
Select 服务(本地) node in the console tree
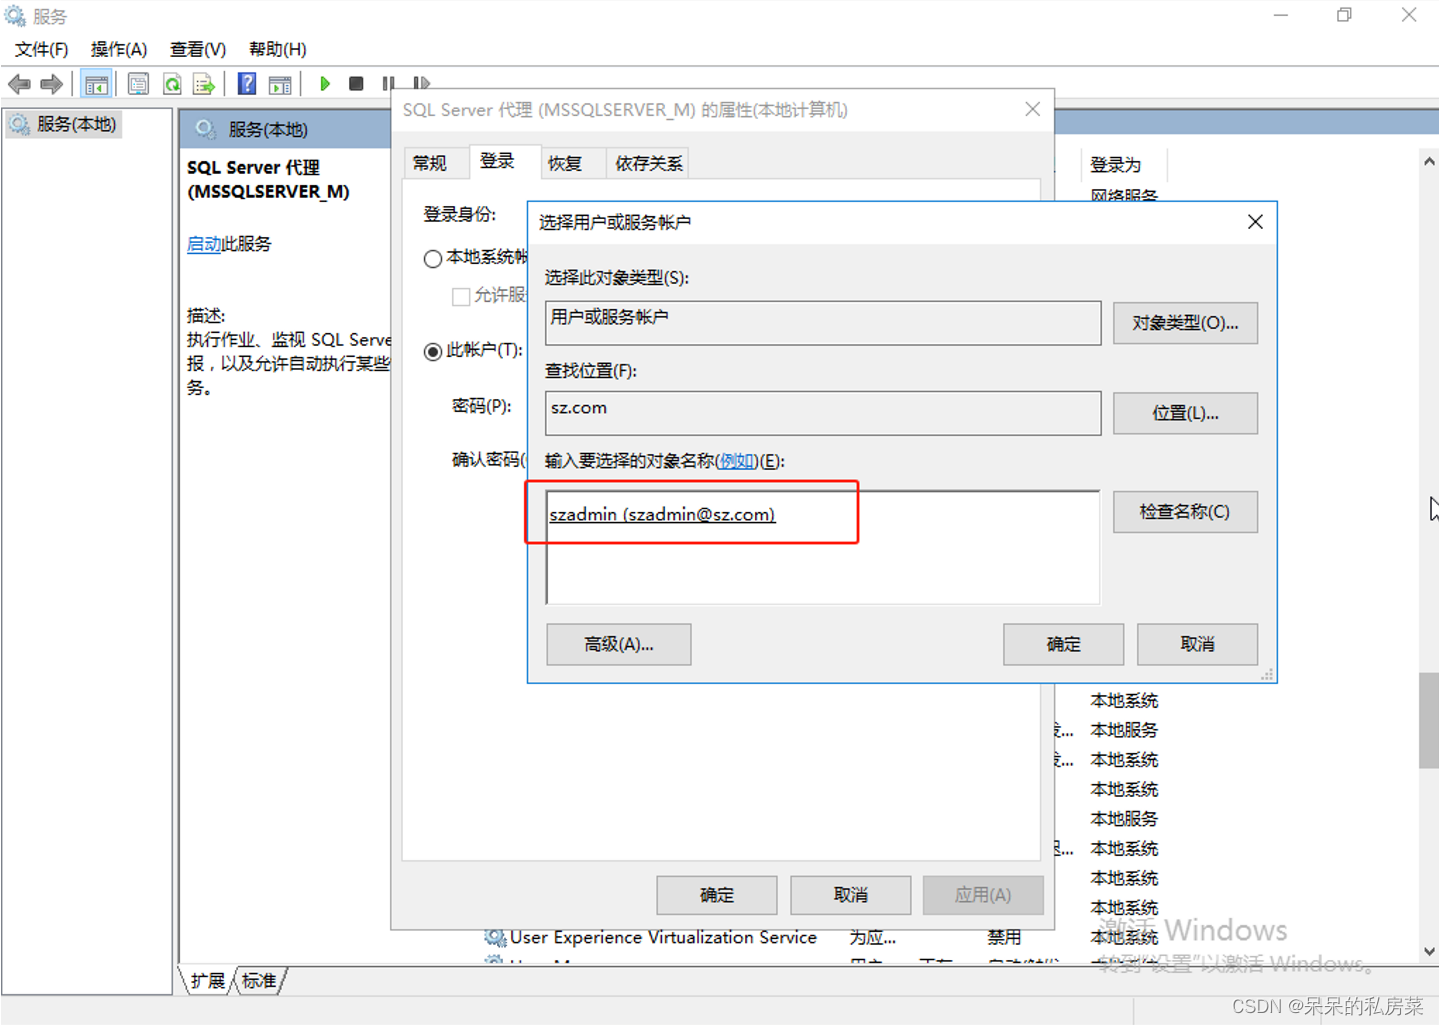tap(64, 124)
